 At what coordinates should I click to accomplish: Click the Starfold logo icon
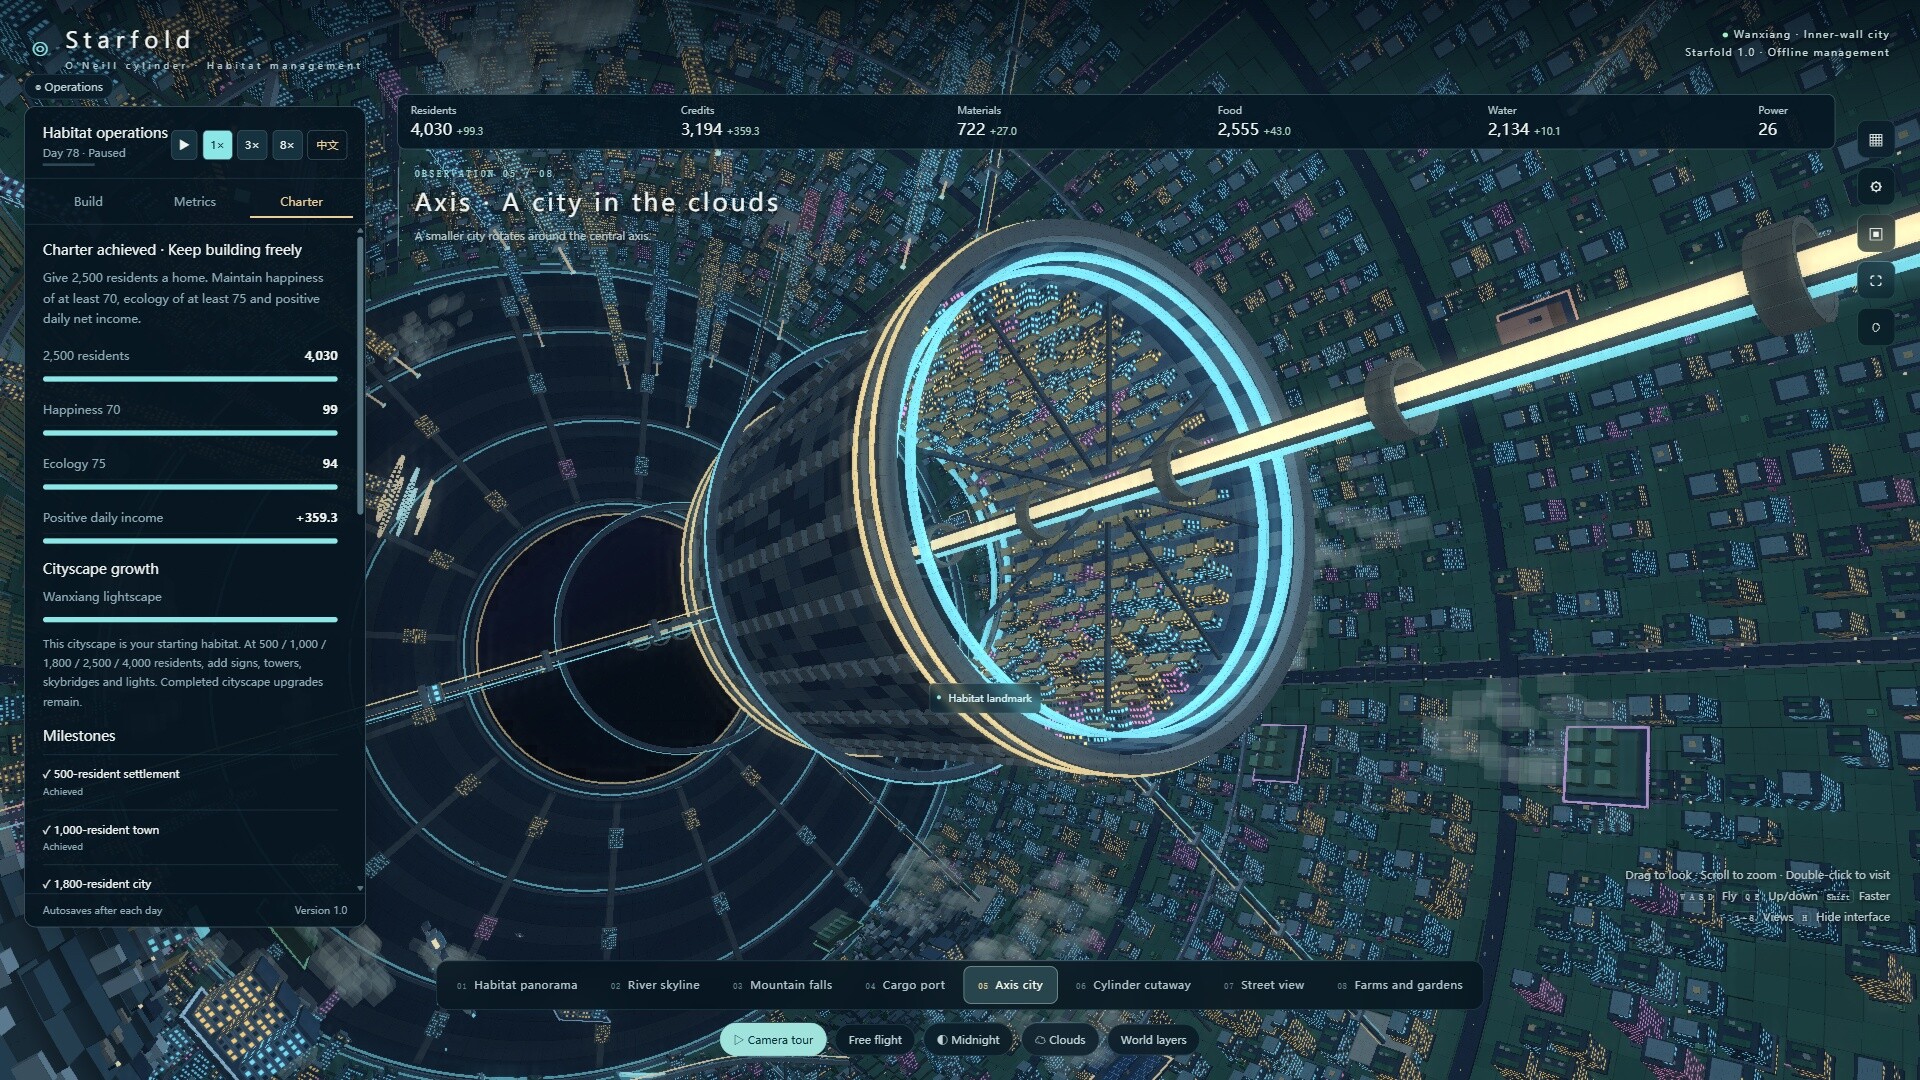click(40, 48)
